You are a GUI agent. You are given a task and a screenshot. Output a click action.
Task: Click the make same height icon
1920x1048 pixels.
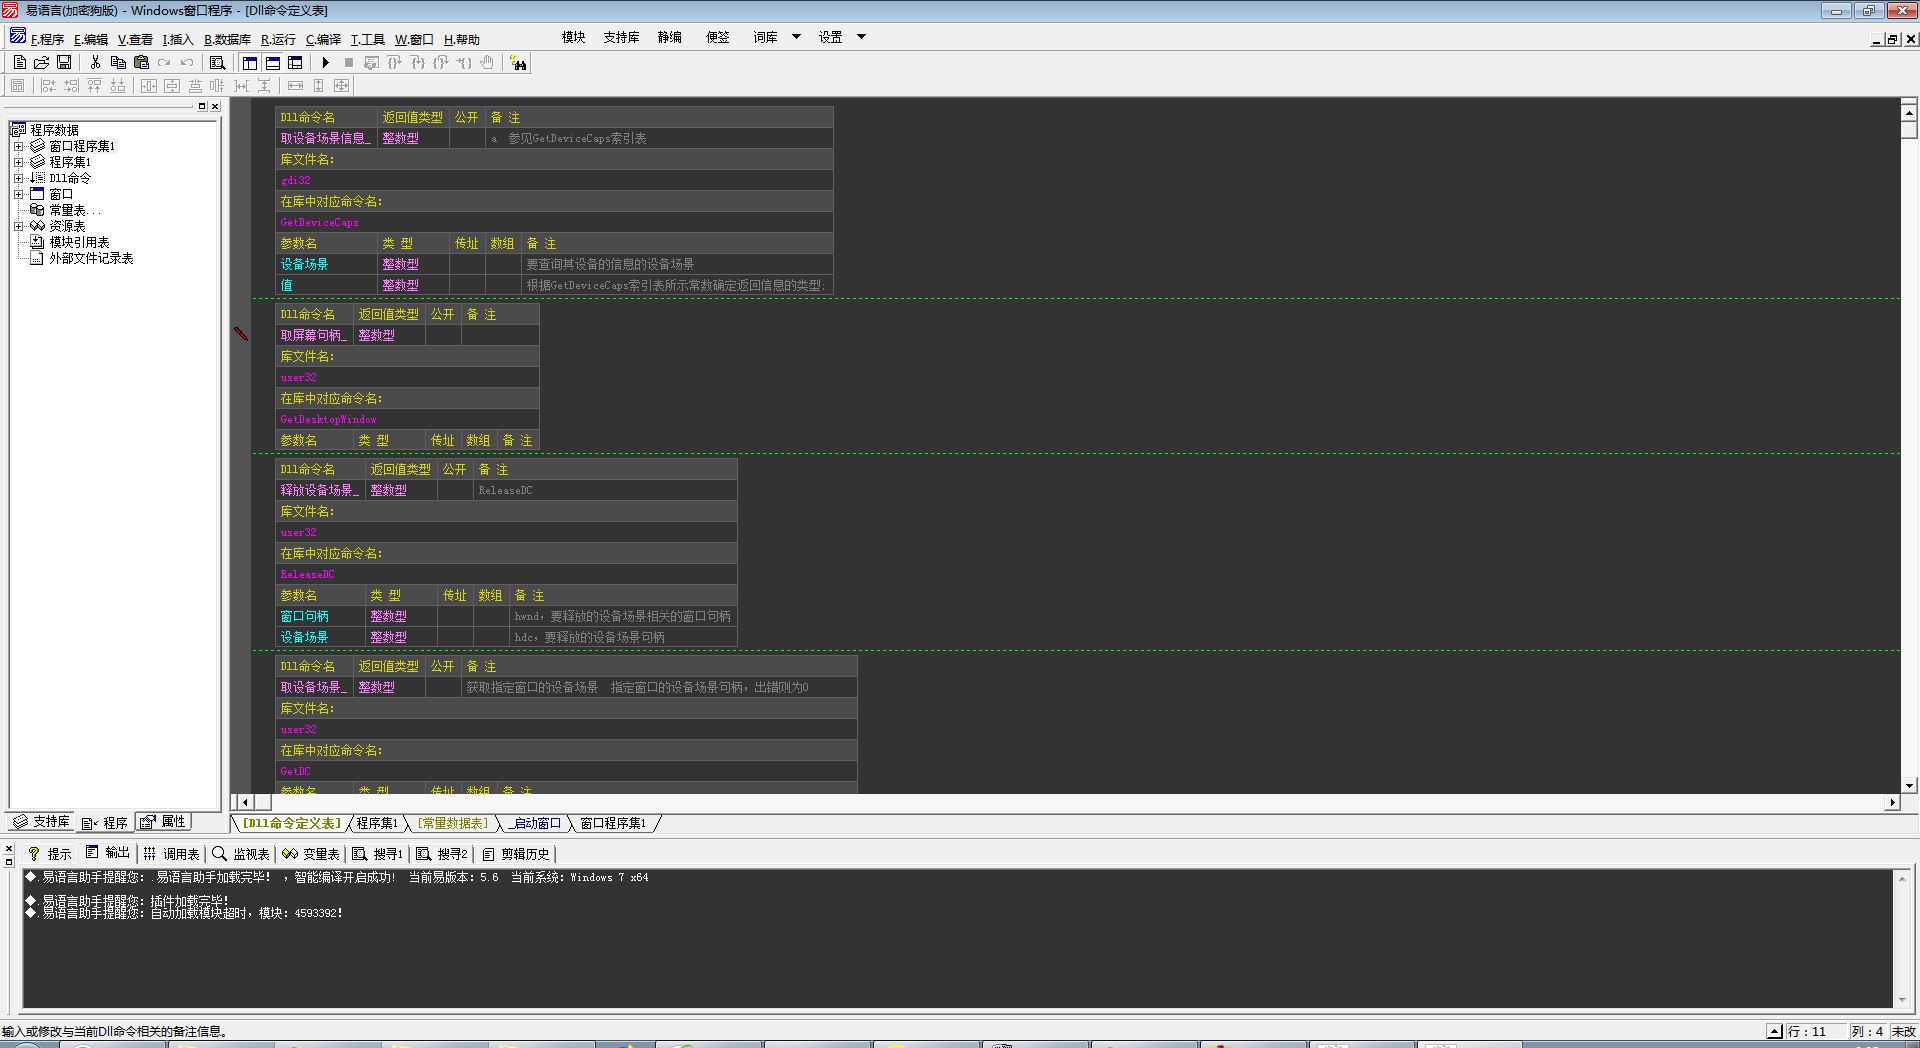(318, 86)
